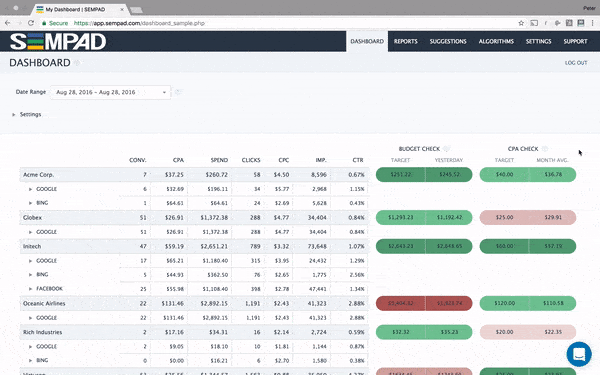Click Oceanic Airlines red budget check pill
This screenshot has height=375, width=600.
click(424, 303)
